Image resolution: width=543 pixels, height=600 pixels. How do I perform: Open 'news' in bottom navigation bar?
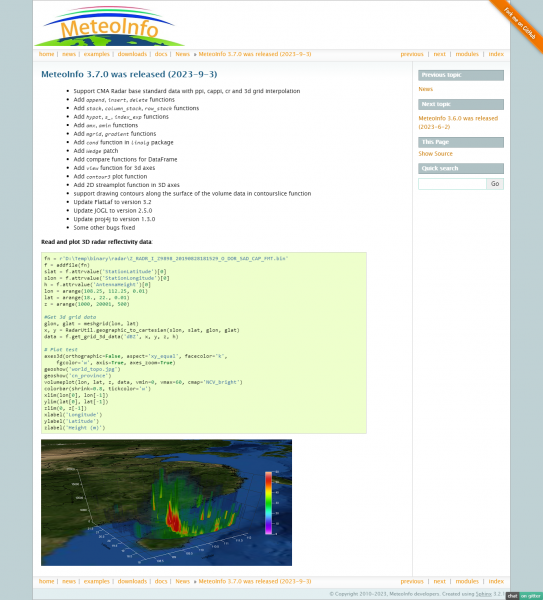pyautogui.click(x=69, y=581)
